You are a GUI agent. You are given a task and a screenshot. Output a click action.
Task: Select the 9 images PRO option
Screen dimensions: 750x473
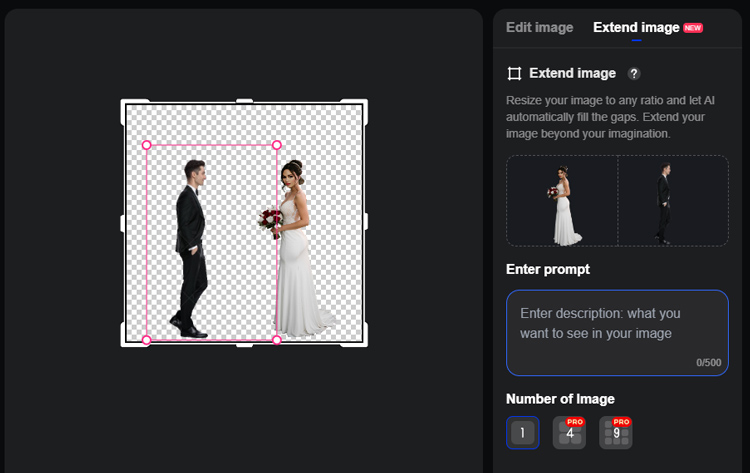(616, 432)
